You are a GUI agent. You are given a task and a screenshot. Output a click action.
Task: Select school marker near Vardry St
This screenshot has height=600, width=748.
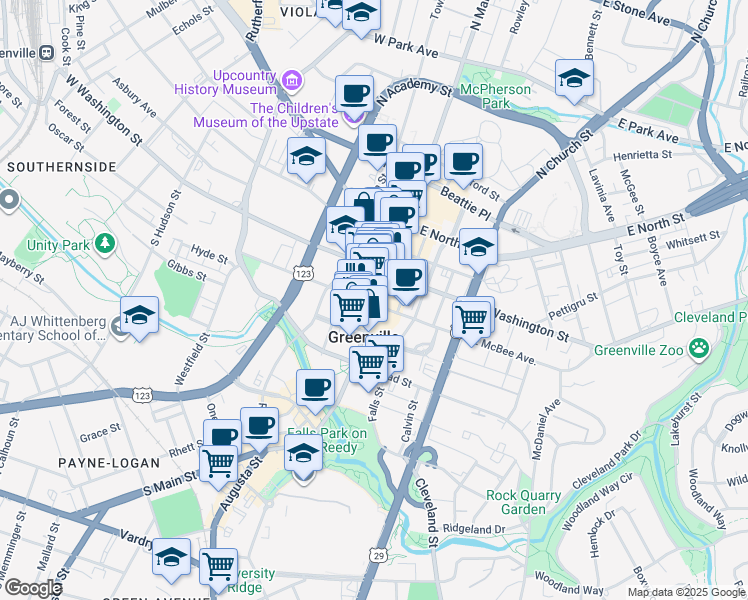click(x=171, y=560)
